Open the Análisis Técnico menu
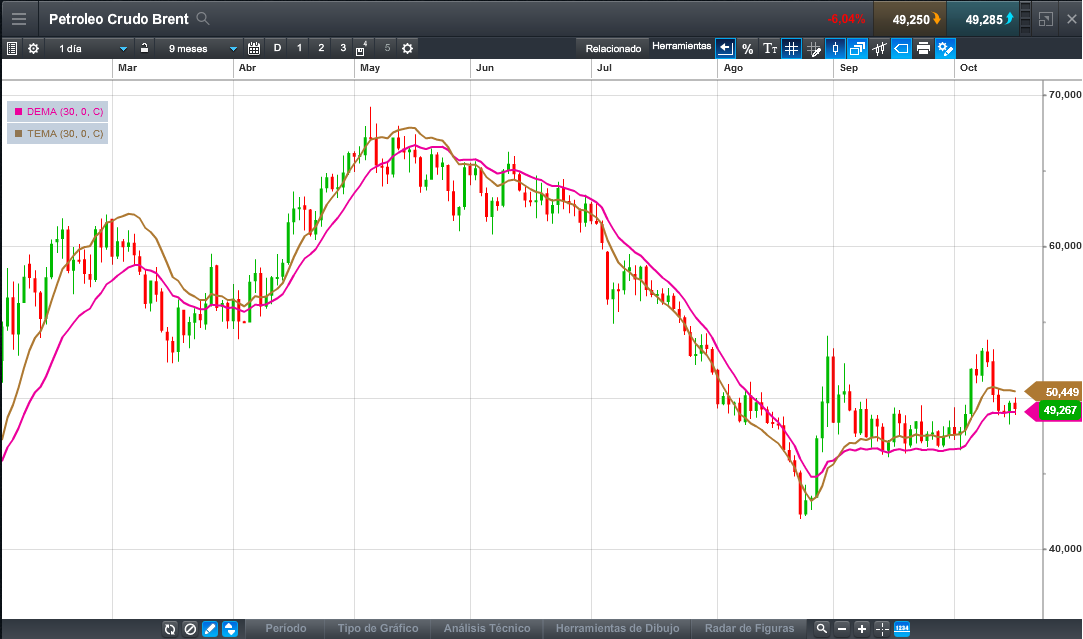The height and width of the screenshot is (639, 1083). pos(487,629)
